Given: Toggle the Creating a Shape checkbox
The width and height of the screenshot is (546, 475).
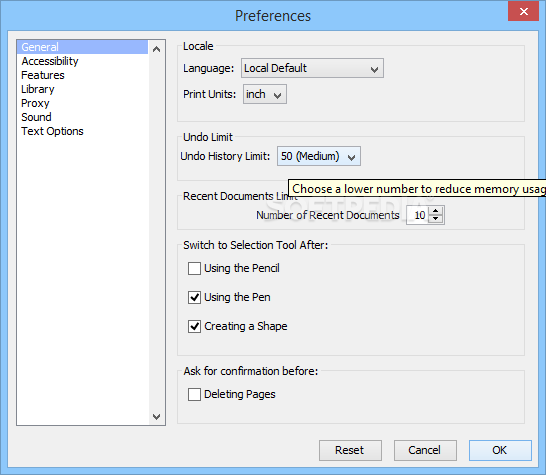Looking at the screenshot, I should click(x=194, y=326).
